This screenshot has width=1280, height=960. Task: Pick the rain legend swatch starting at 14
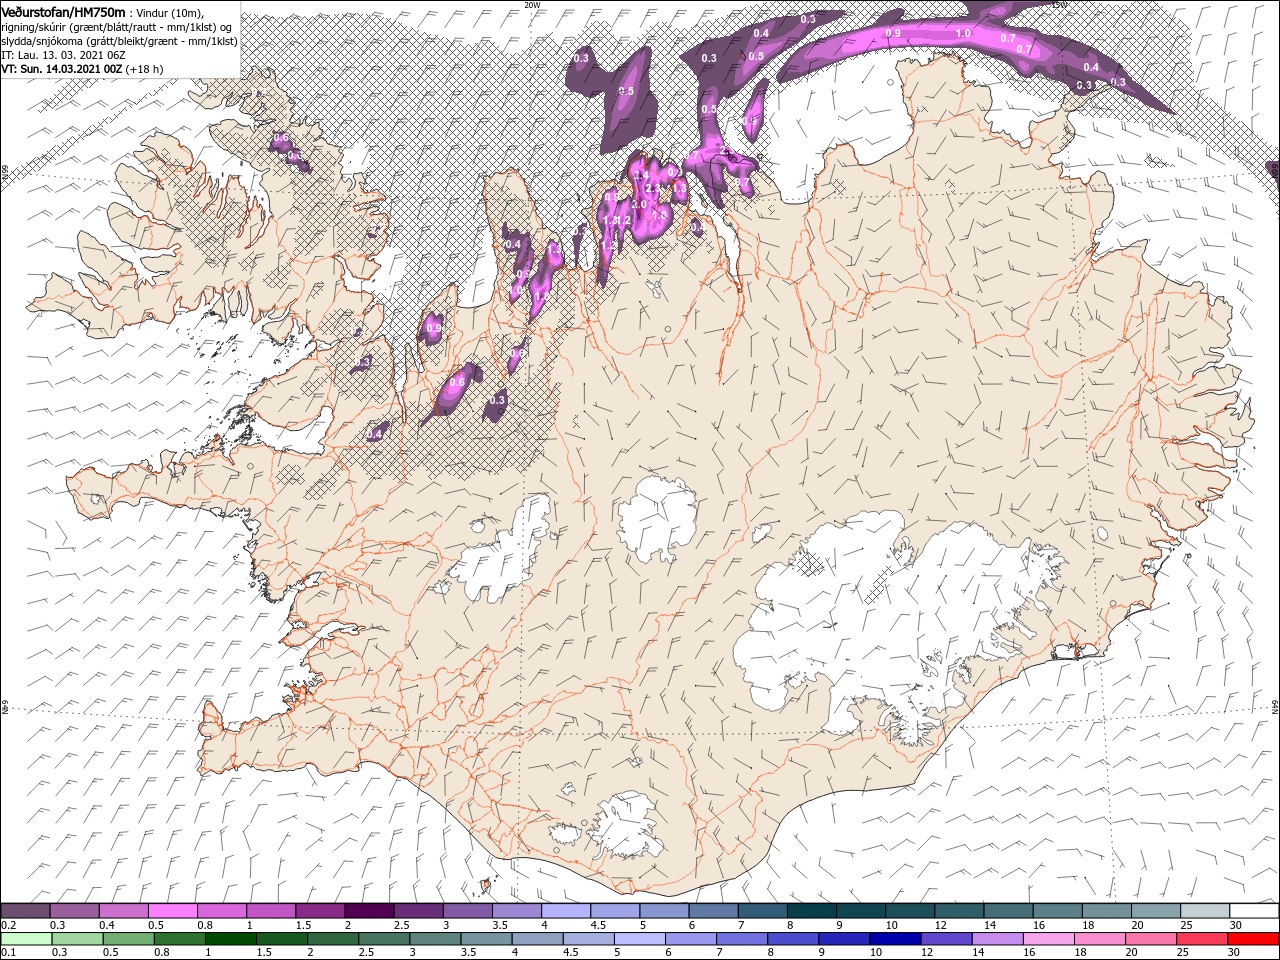(x=997, y=939)
